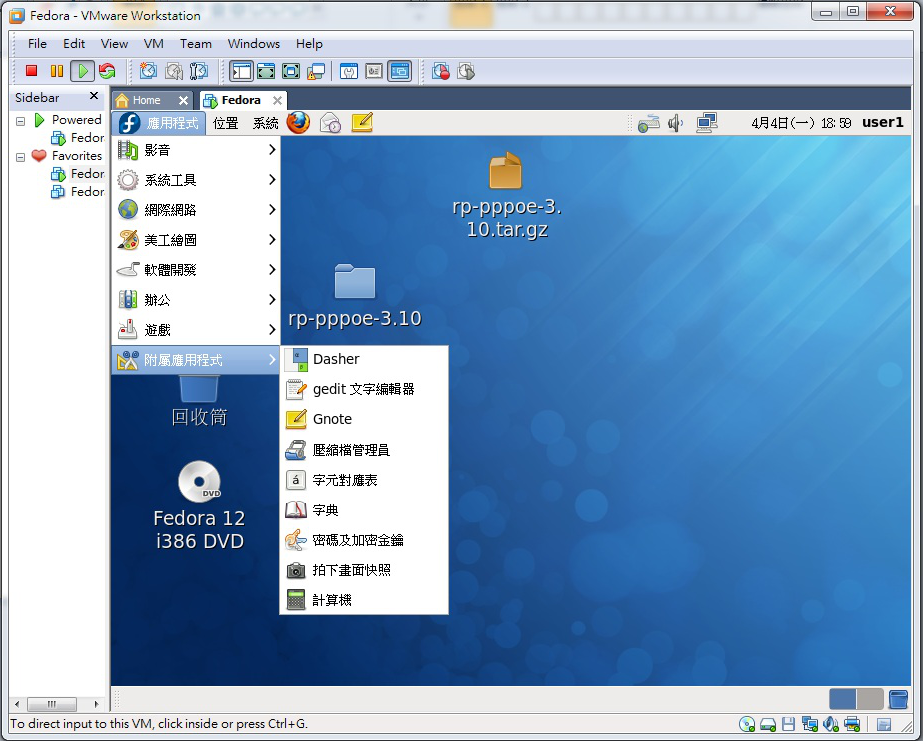Launch Firefox from the GNOME panel

[x=298, y=122]
